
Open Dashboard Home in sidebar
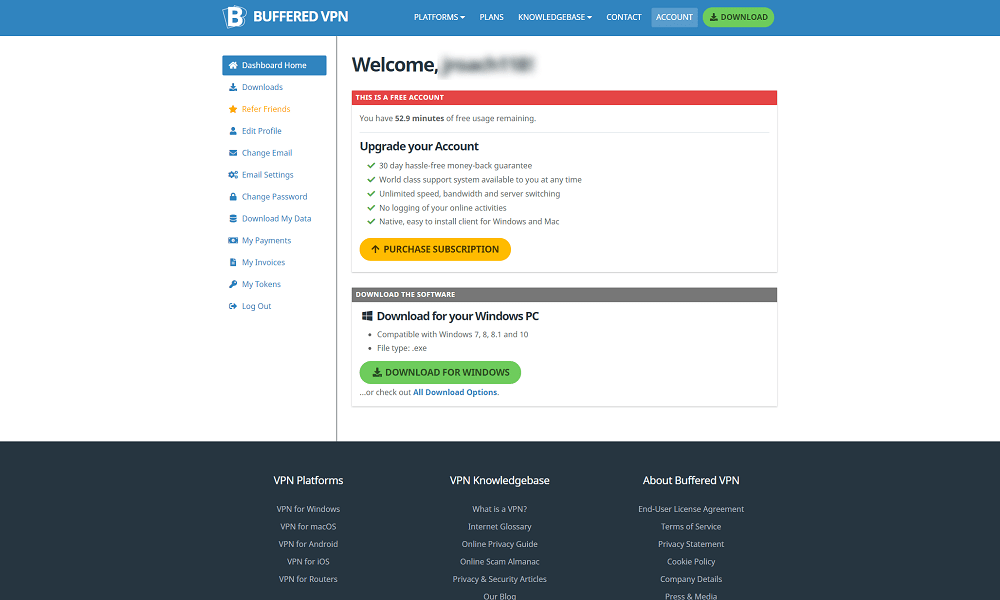click(274, 65)
